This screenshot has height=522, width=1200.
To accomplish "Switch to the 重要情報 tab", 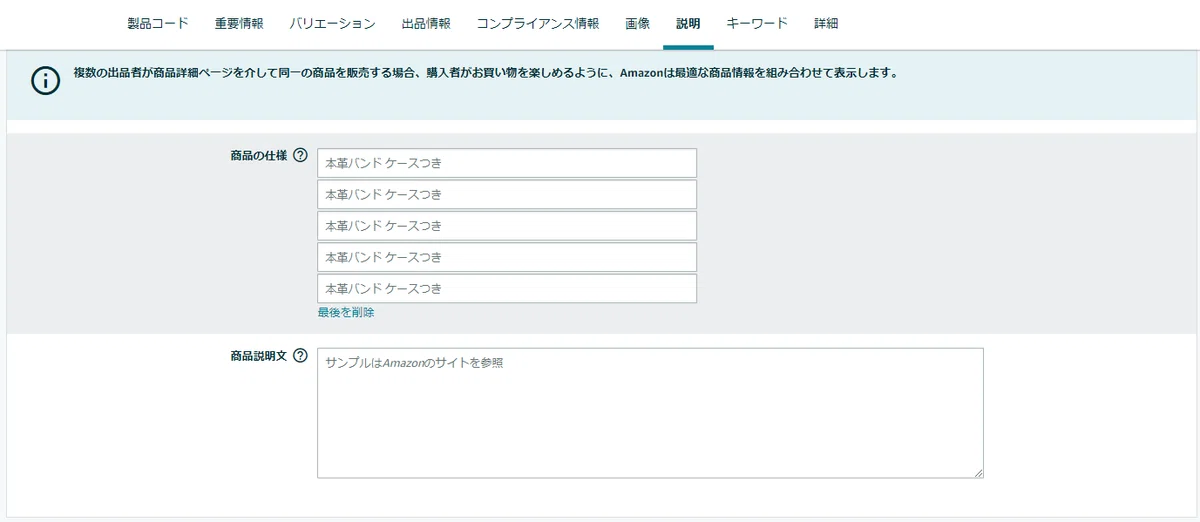I will click(239, 23).
